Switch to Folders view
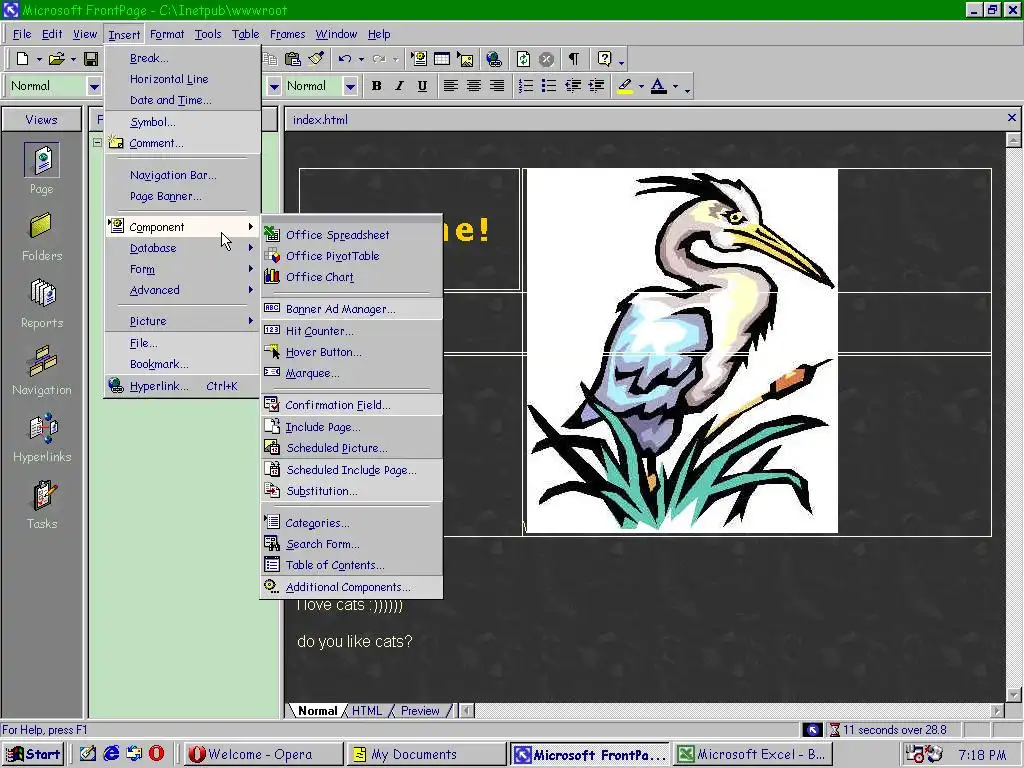Screen dimensions: 1024x768 42,236
